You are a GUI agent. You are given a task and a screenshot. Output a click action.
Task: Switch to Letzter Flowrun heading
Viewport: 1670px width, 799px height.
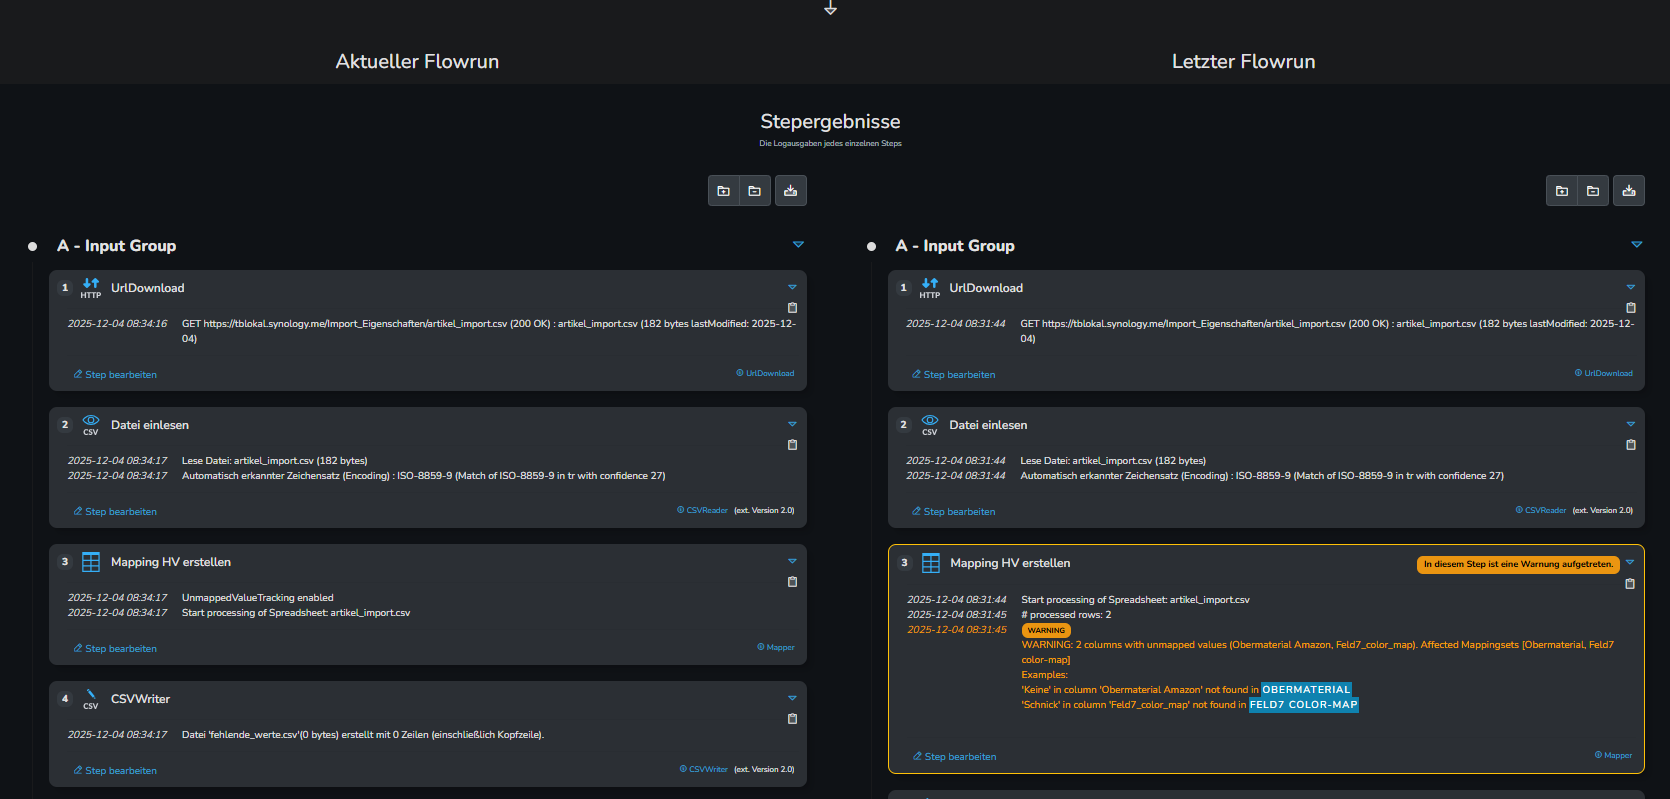point(1243,61)
